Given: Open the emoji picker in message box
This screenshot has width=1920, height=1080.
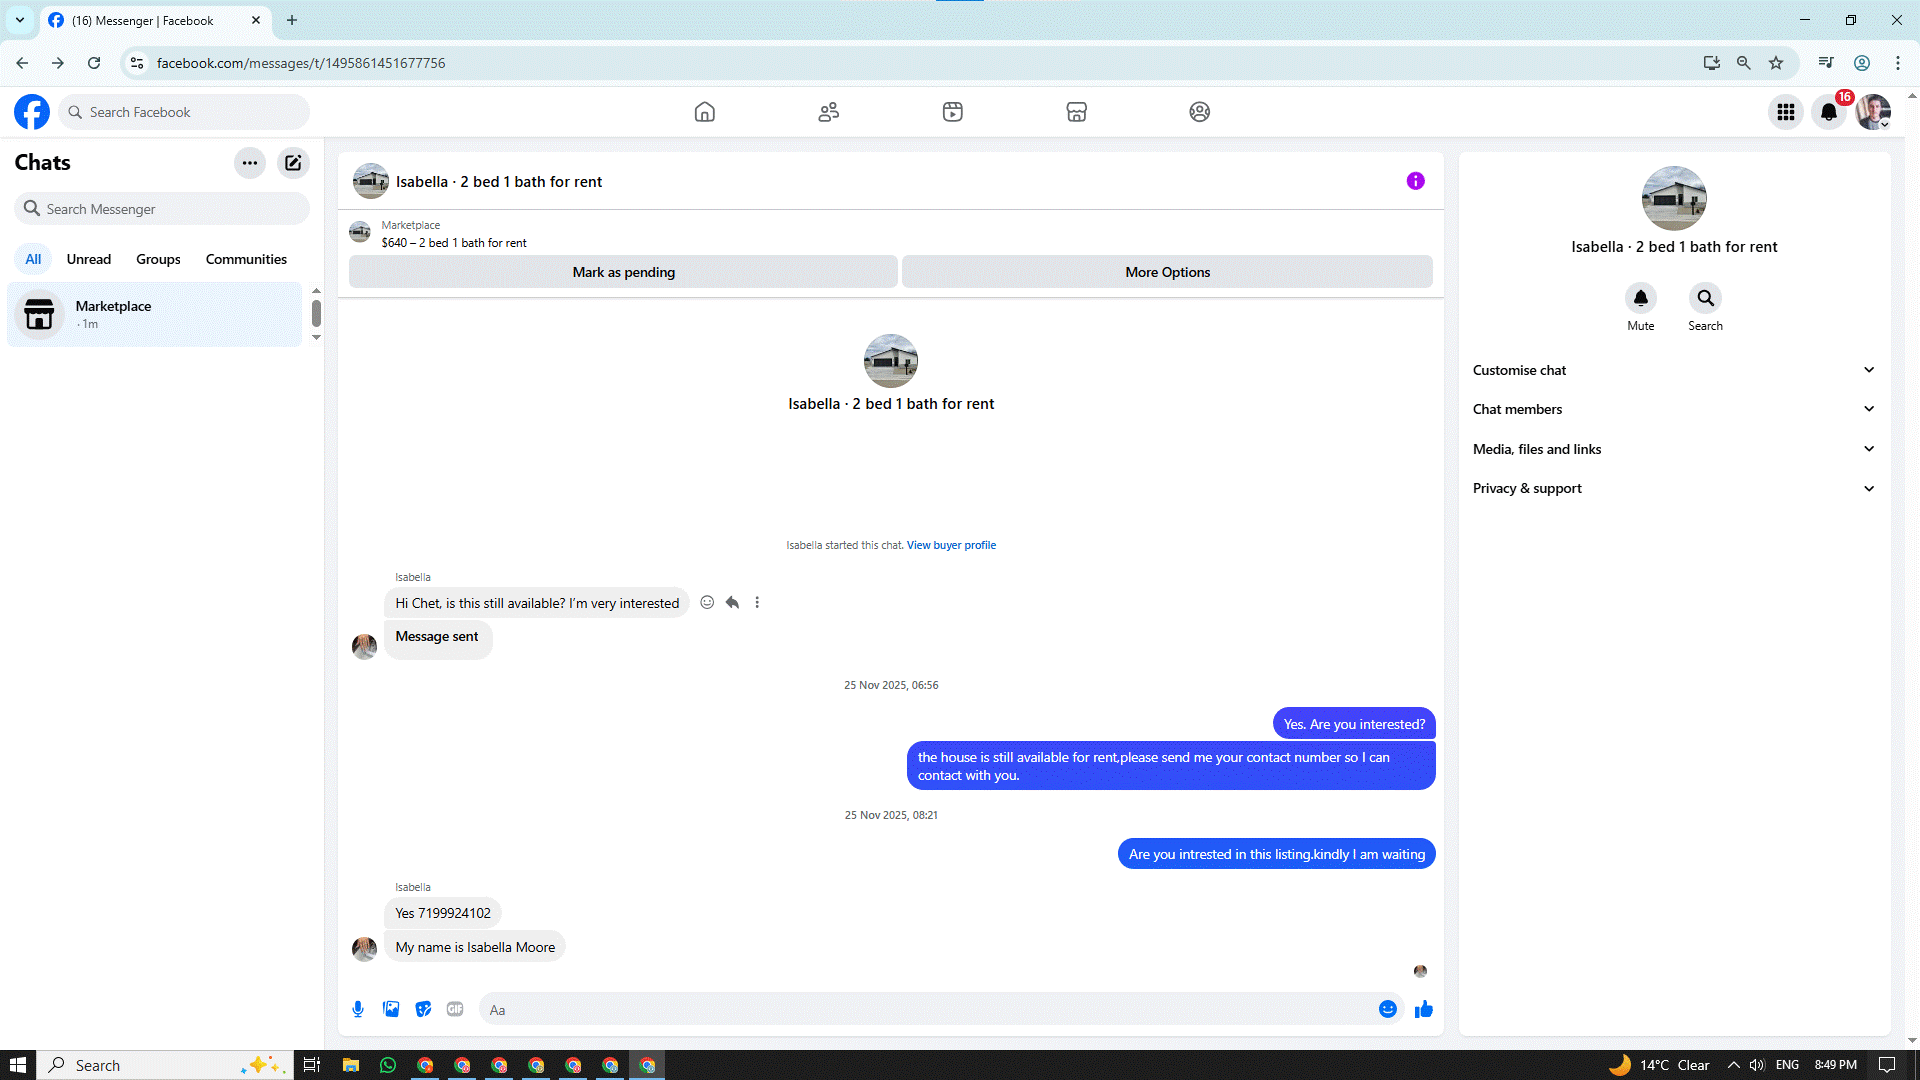Looking at the screenshot, I should [1387, 1009].
